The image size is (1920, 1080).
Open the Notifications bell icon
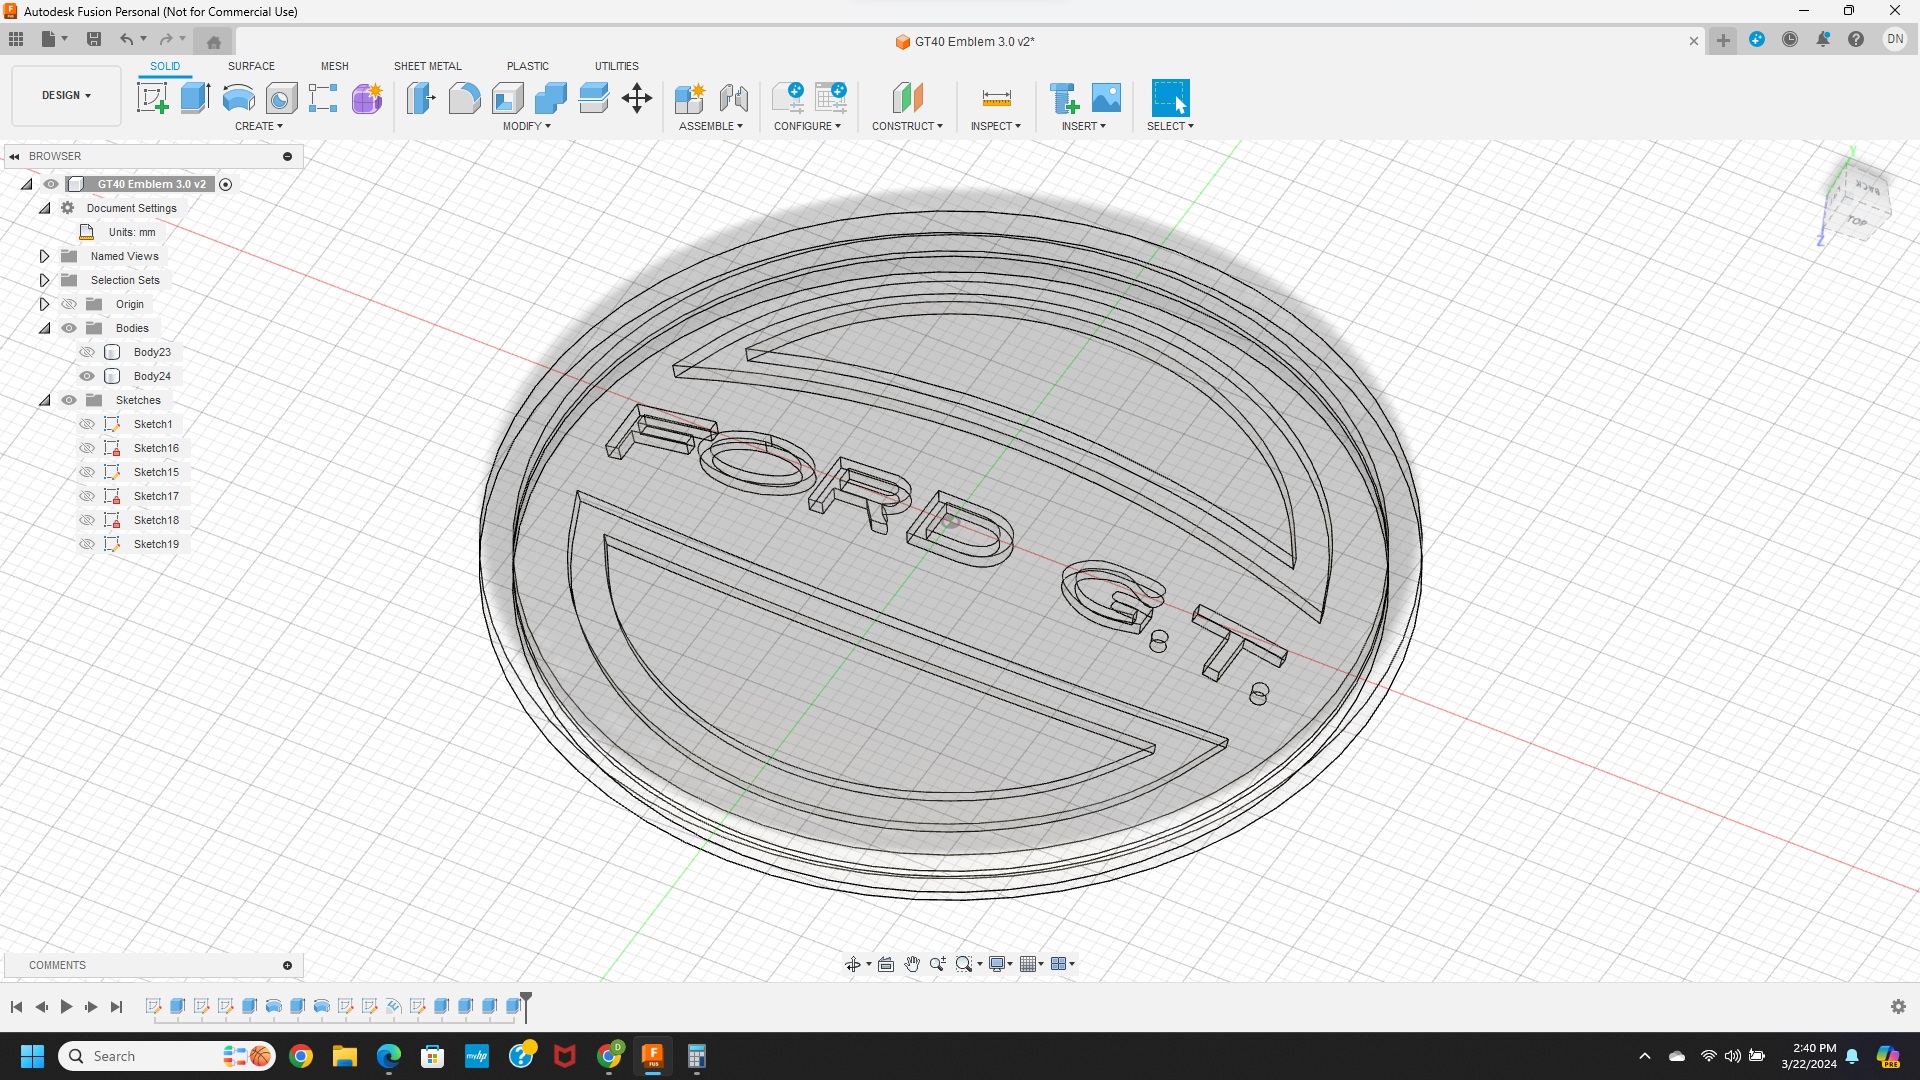[x=1823, y=39]
